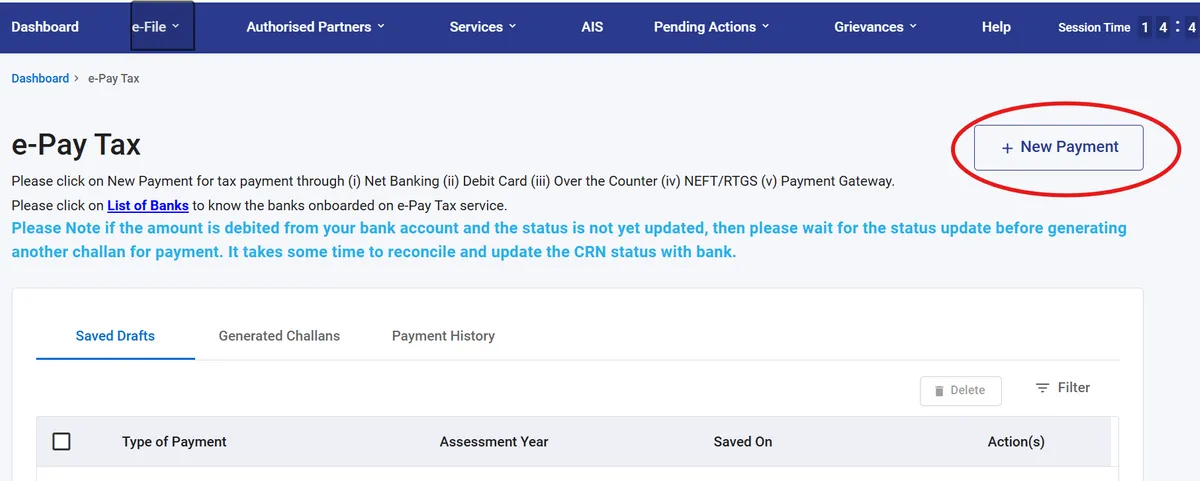Open the Authorised Partners dropdown
1200x481 pixels.
pyautogui.click(x=315, y=27)
